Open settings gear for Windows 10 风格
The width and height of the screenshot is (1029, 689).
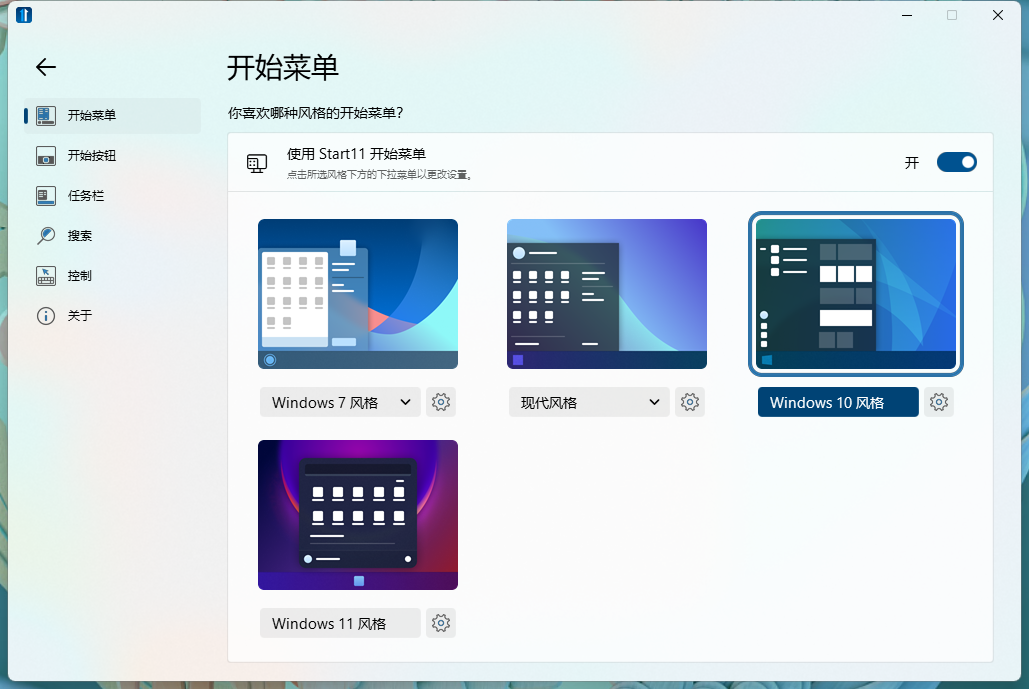[x=938, y=402]
